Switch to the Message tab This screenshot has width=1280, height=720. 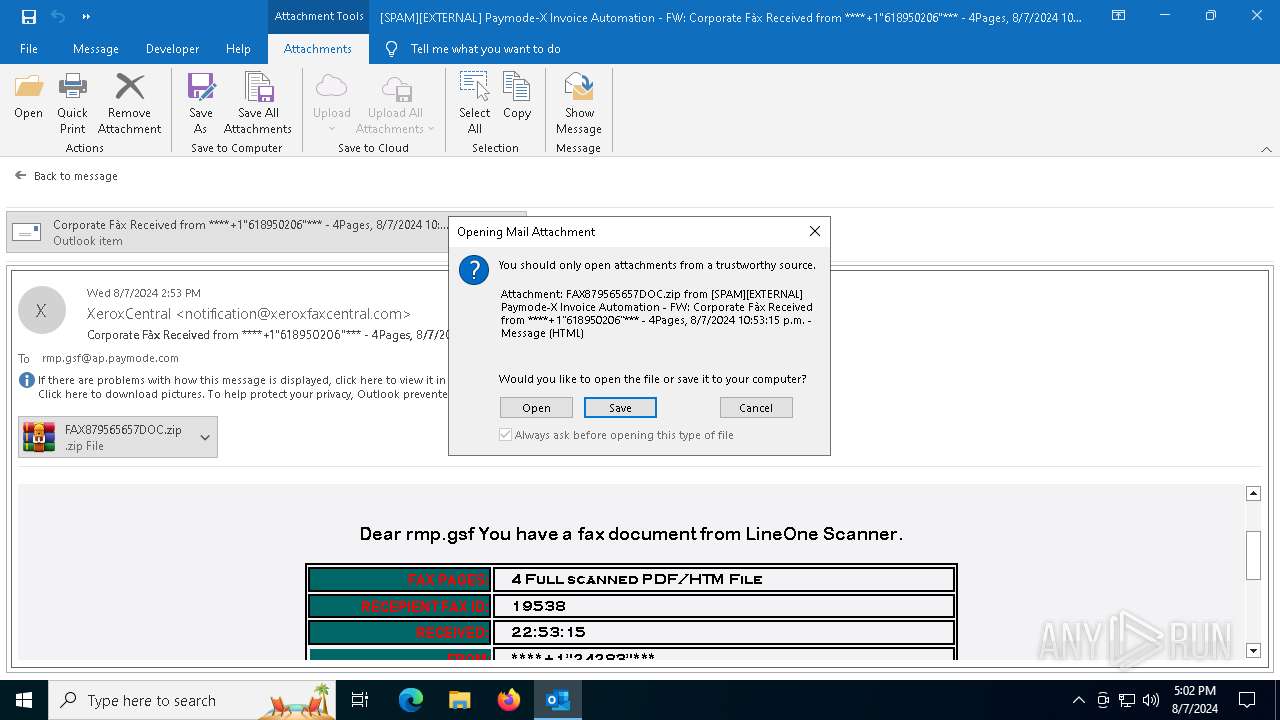[x=96, y=48]
